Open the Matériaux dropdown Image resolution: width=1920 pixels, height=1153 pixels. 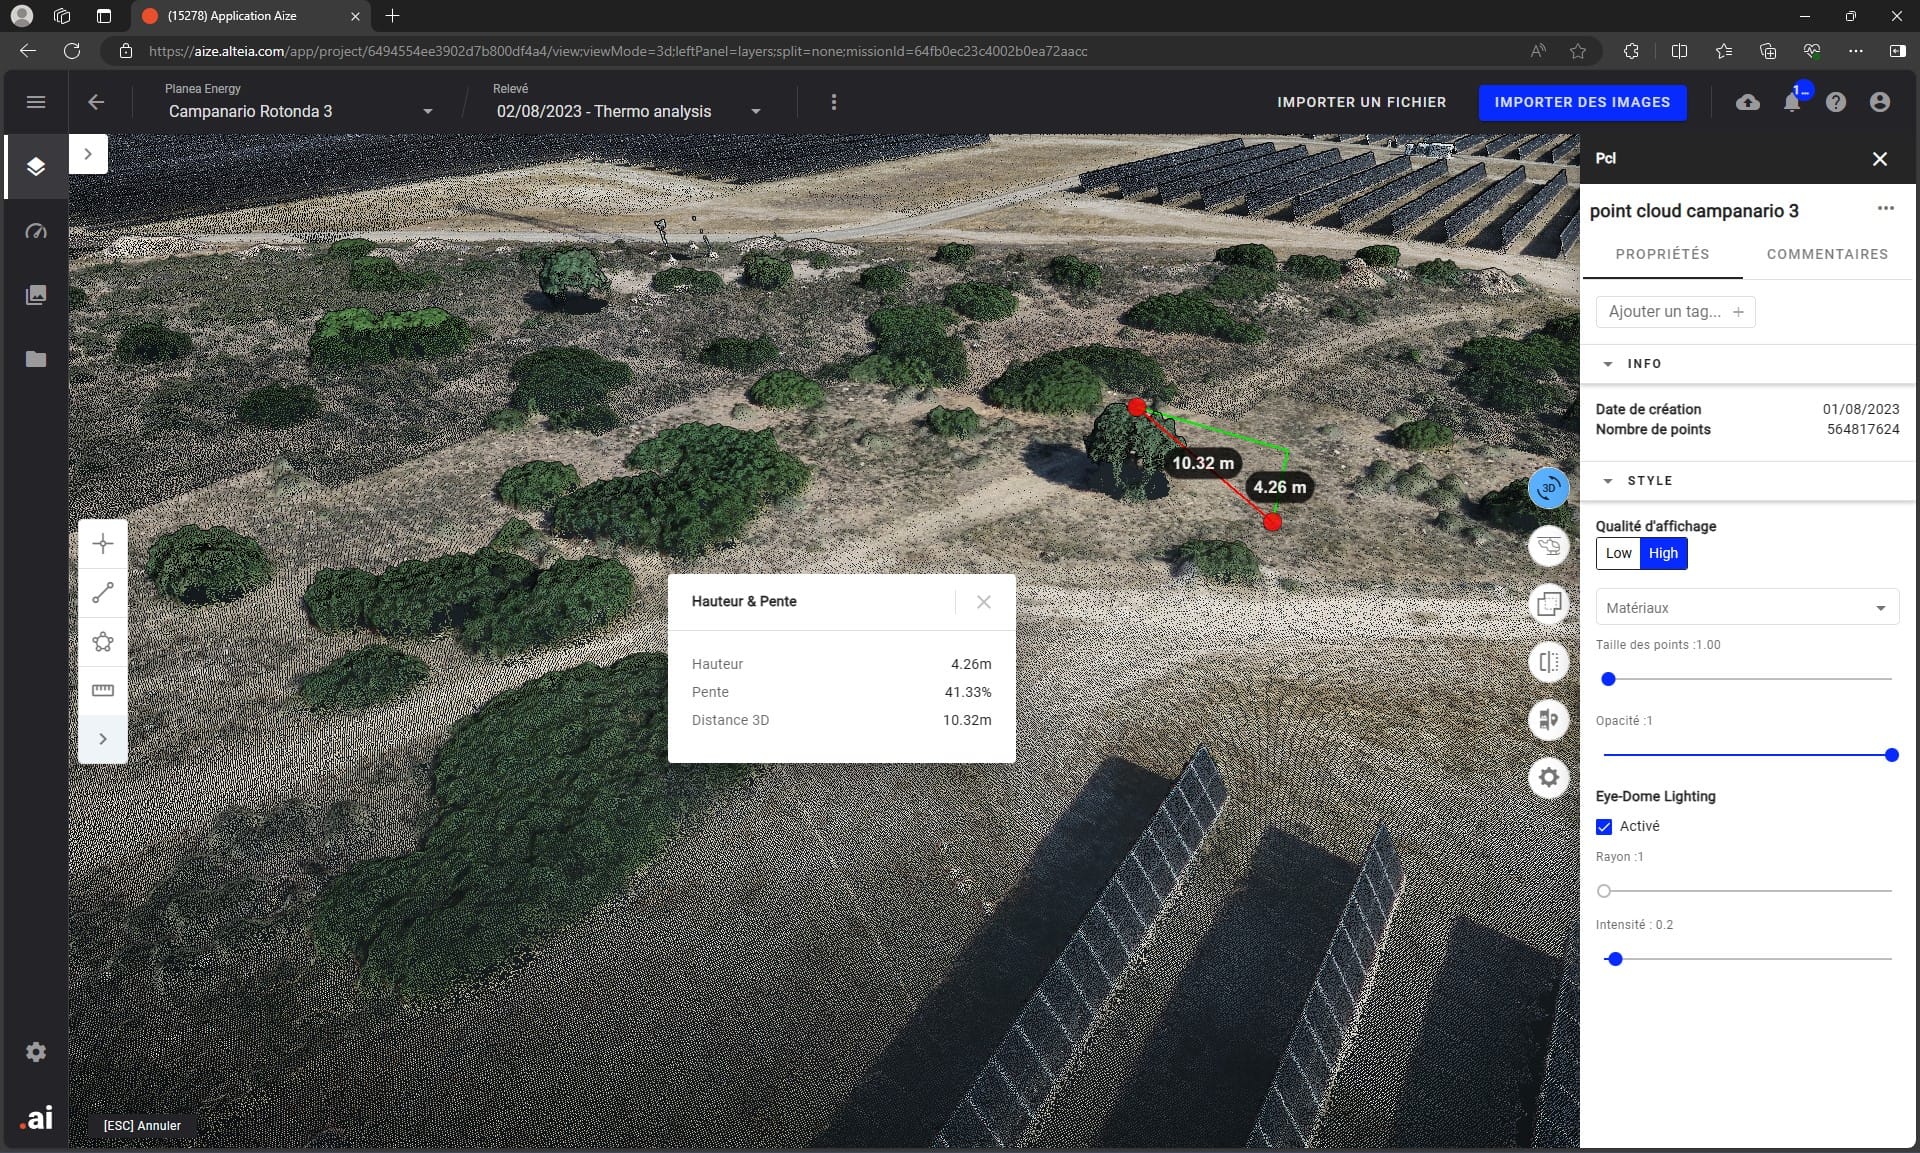[1746, 608]
